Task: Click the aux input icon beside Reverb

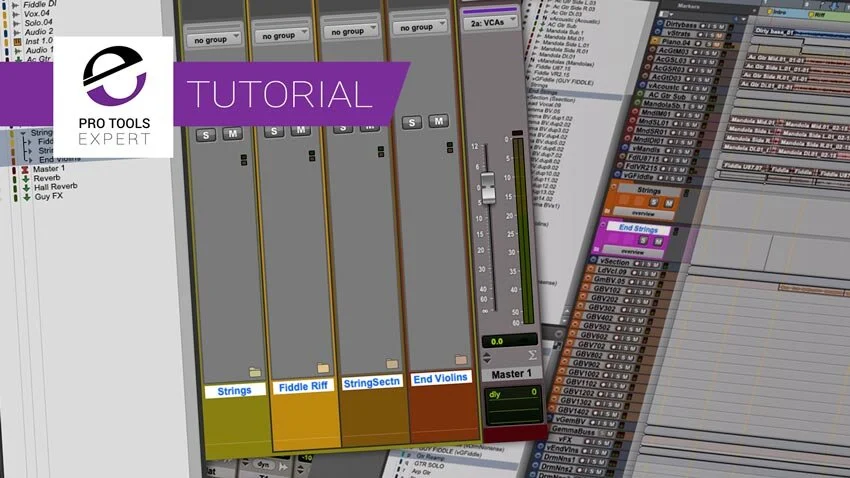Action: pos(25,178)
